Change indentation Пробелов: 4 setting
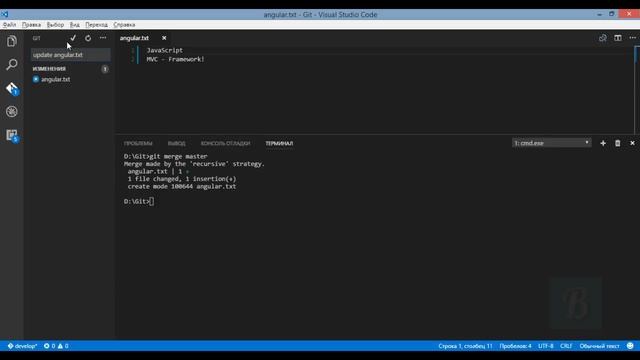The image size is (640, 360). 516,346
